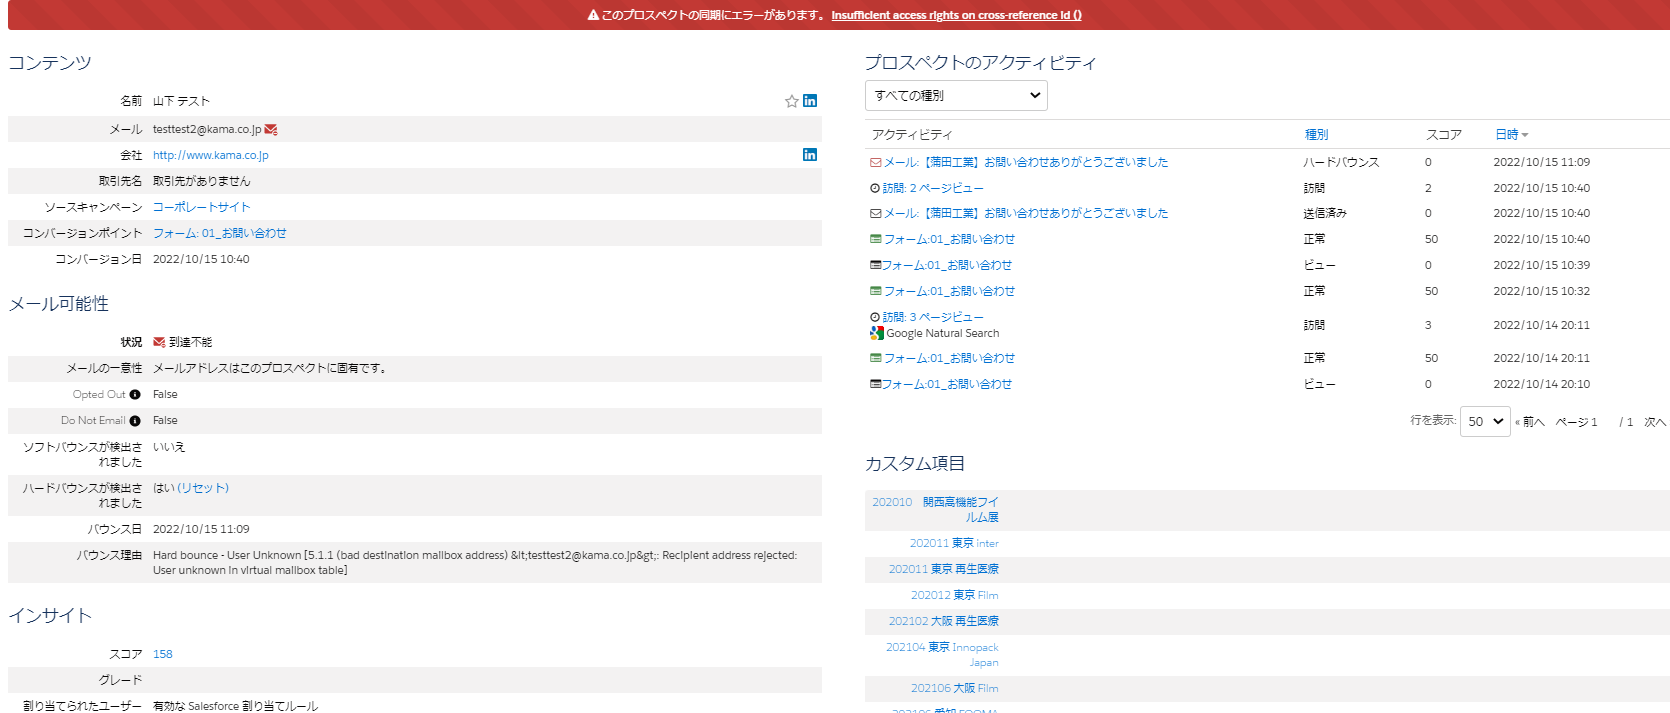Click custom field 202012 東京 Film
Screen dimensions: 1670x713
[x=955, y=595]
